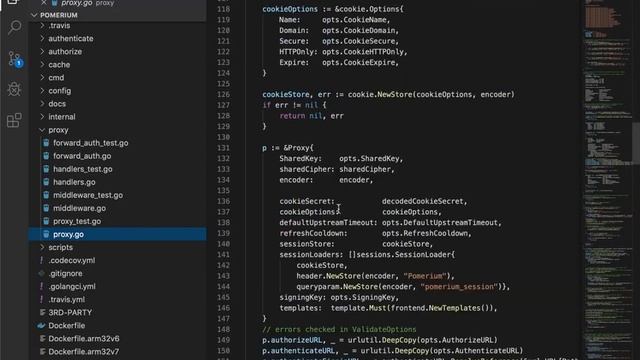The image size is (640, 360).
Task: Open .codecov.yml file
Action: [x=71, y=260]
